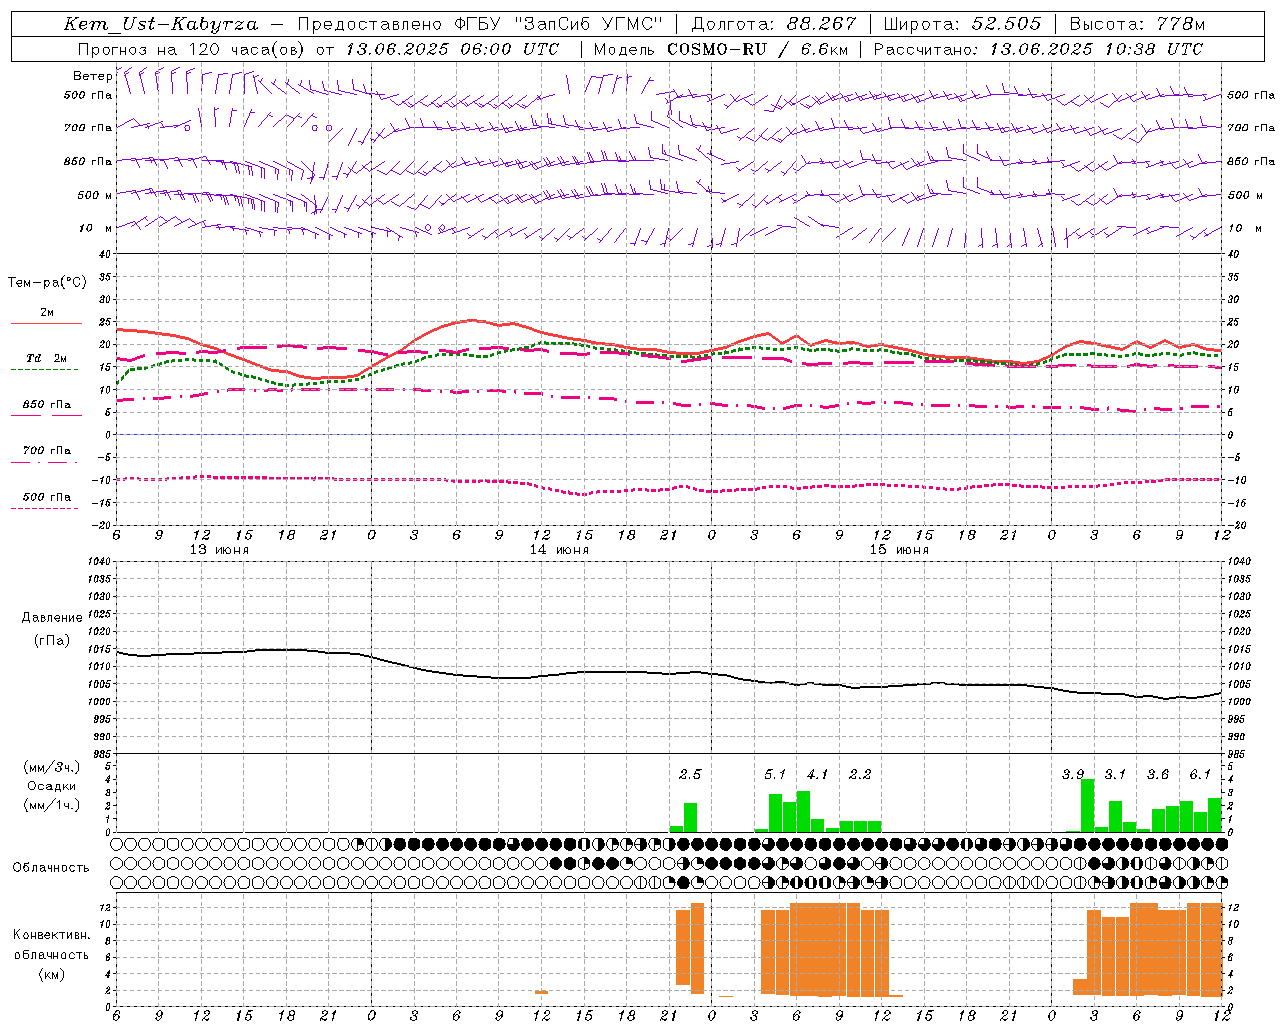Click the Kem_Ust-Kabyrza station title
The height and width of the screenshot is (1024, 1280).
(161, 24)
